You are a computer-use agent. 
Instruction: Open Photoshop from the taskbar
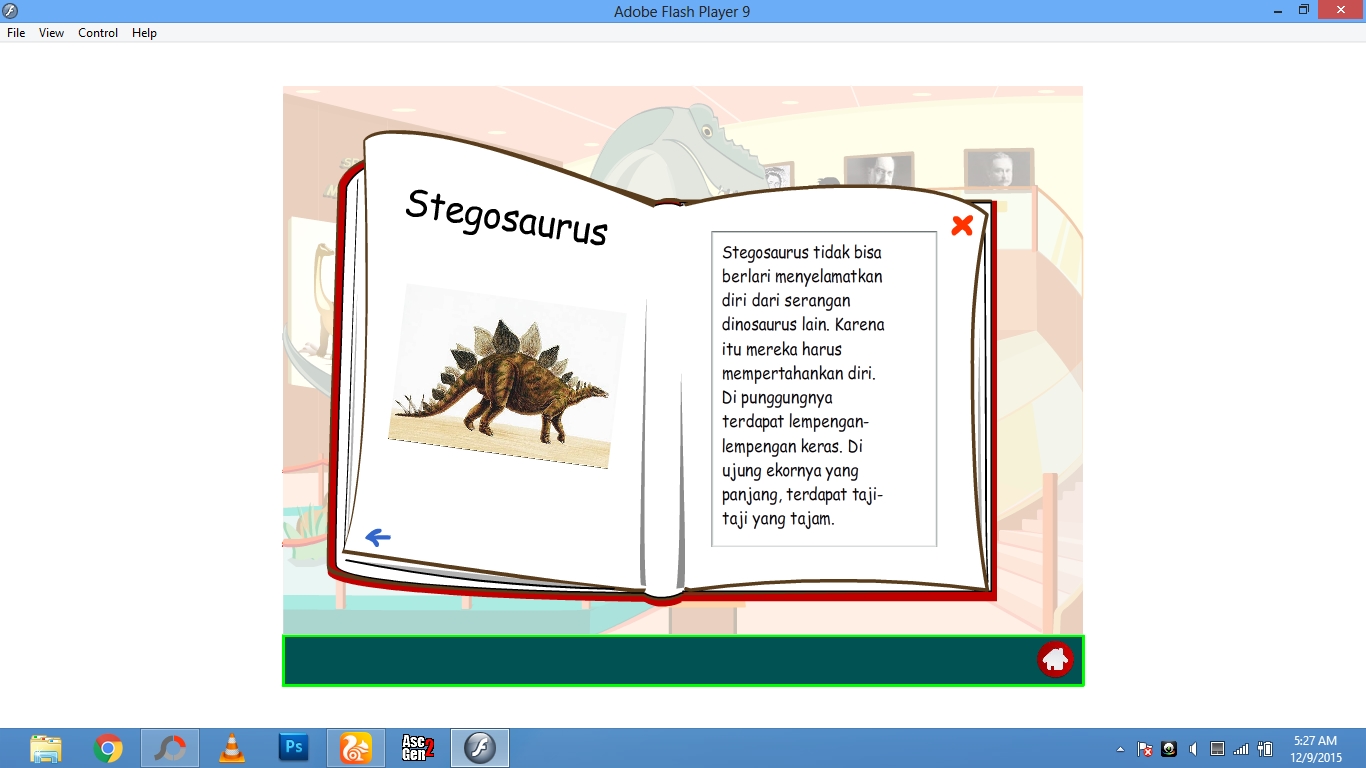[x=294, y=747]
